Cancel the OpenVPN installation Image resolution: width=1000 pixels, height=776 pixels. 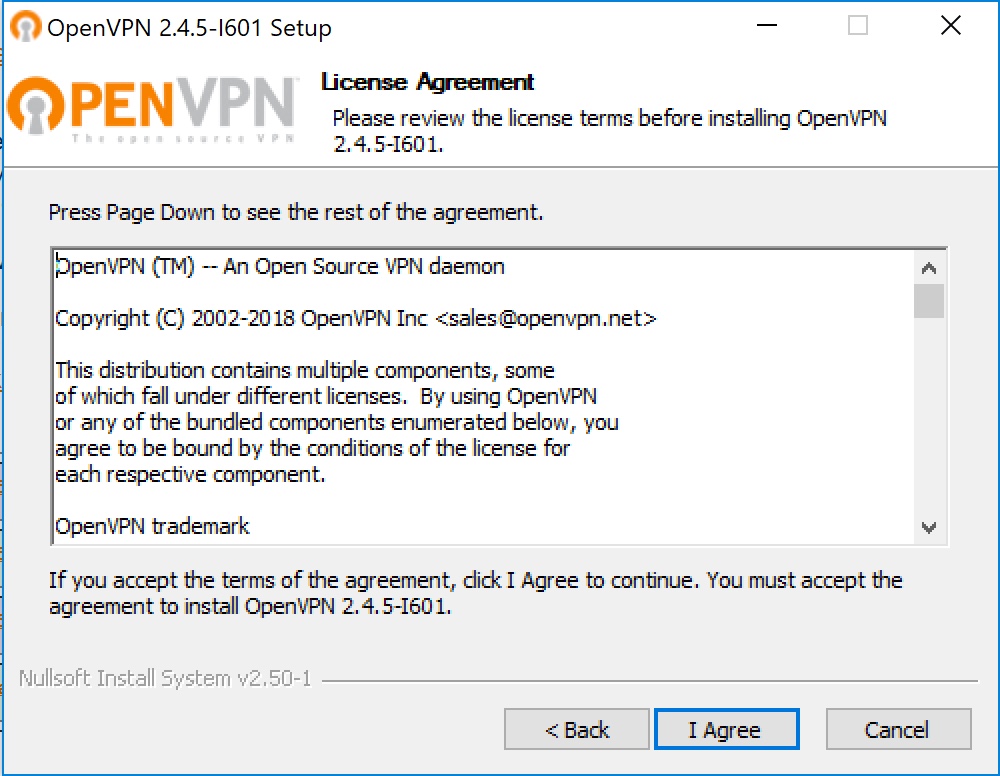[x=898, y=729]
